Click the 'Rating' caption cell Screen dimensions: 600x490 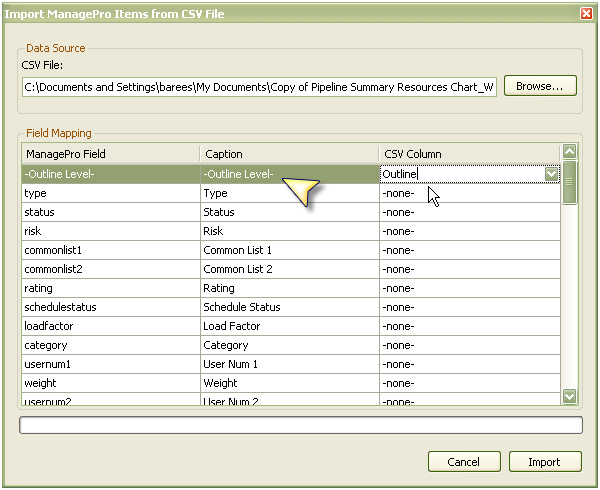290,288
